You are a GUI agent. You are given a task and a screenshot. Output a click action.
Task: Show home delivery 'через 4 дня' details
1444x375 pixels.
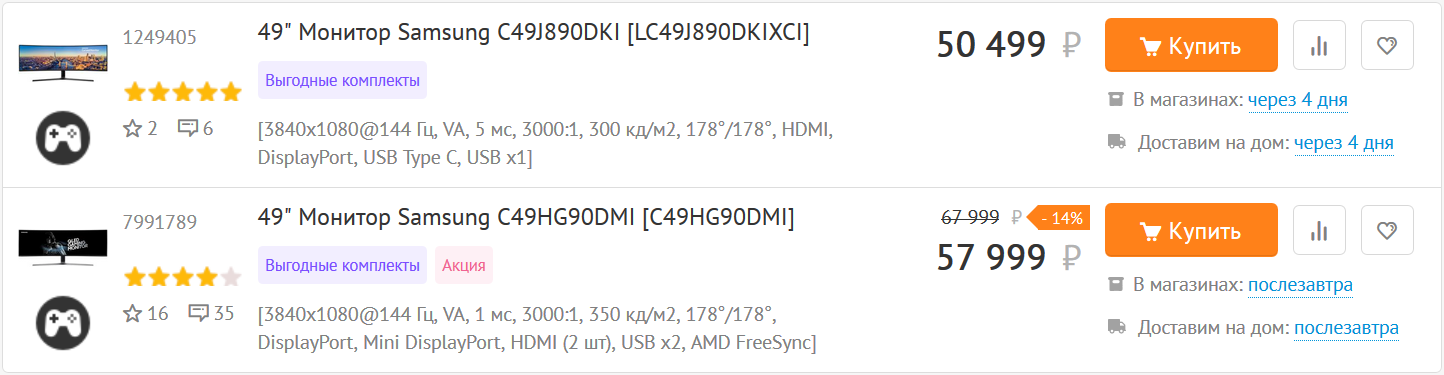click(x=1344, y=143)
